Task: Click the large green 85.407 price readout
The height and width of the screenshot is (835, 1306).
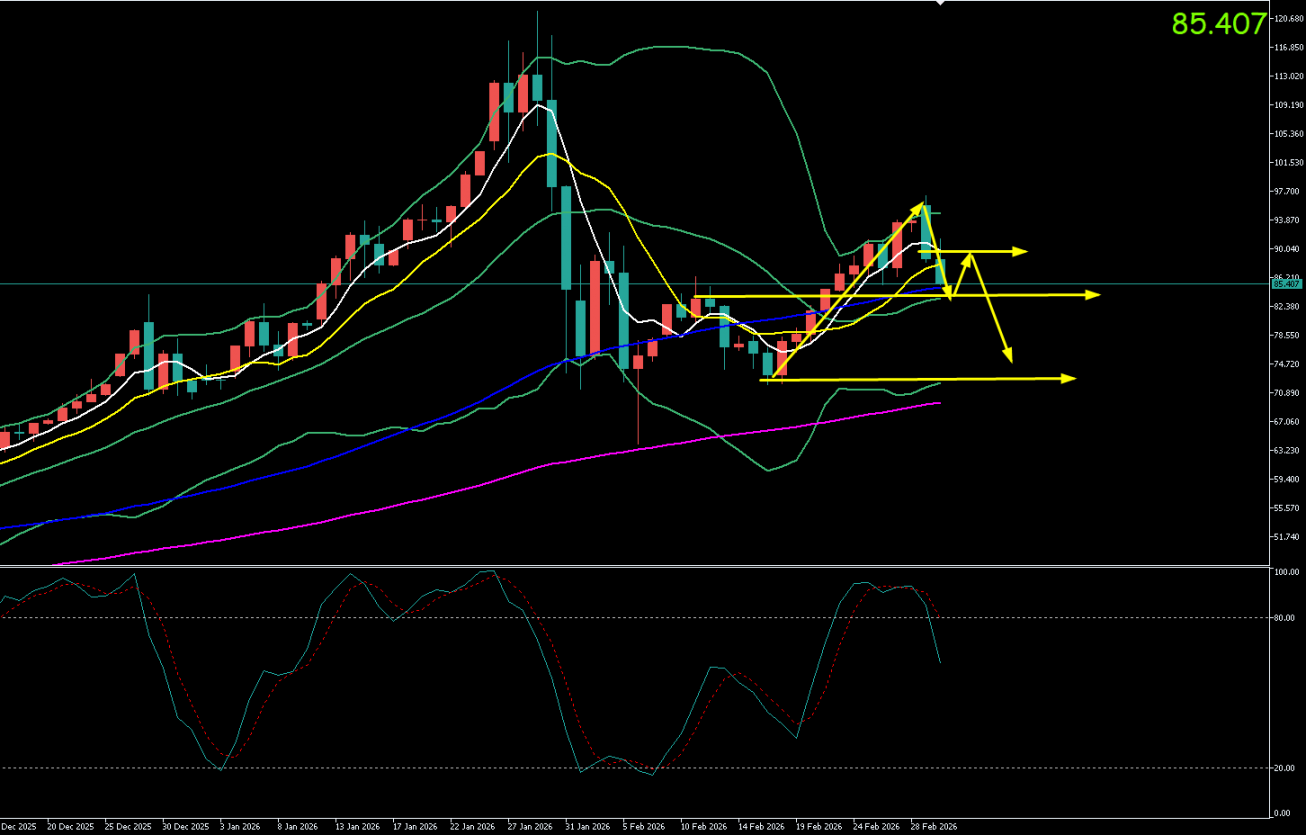Action: pos(1218,24)
